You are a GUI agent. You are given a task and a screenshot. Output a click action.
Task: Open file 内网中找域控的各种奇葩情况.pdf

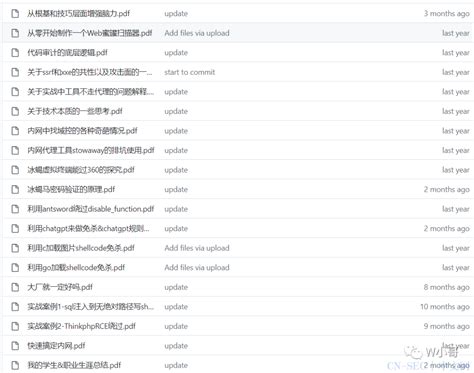point(82,131)
